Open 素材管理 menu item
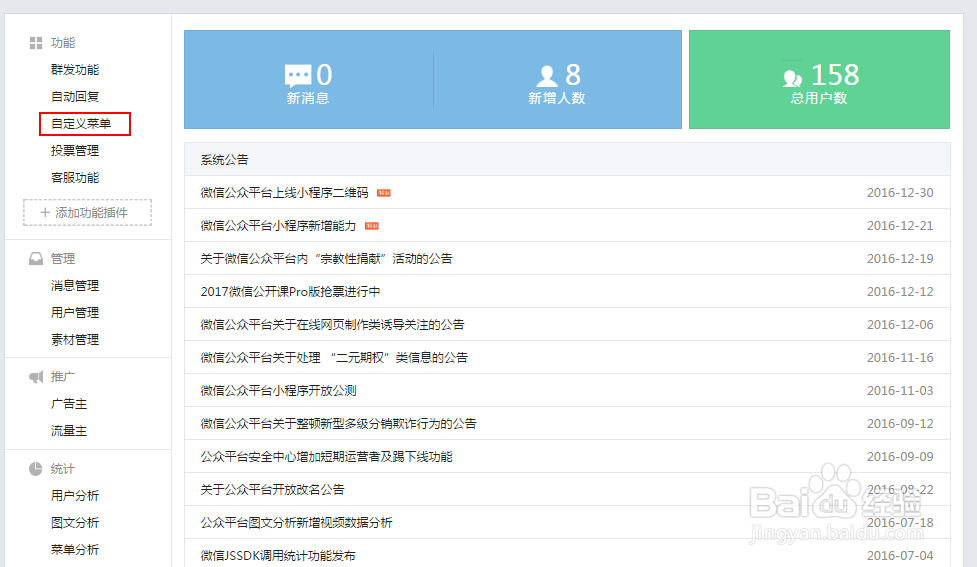The image size is (977, 567). pos(75,340)
